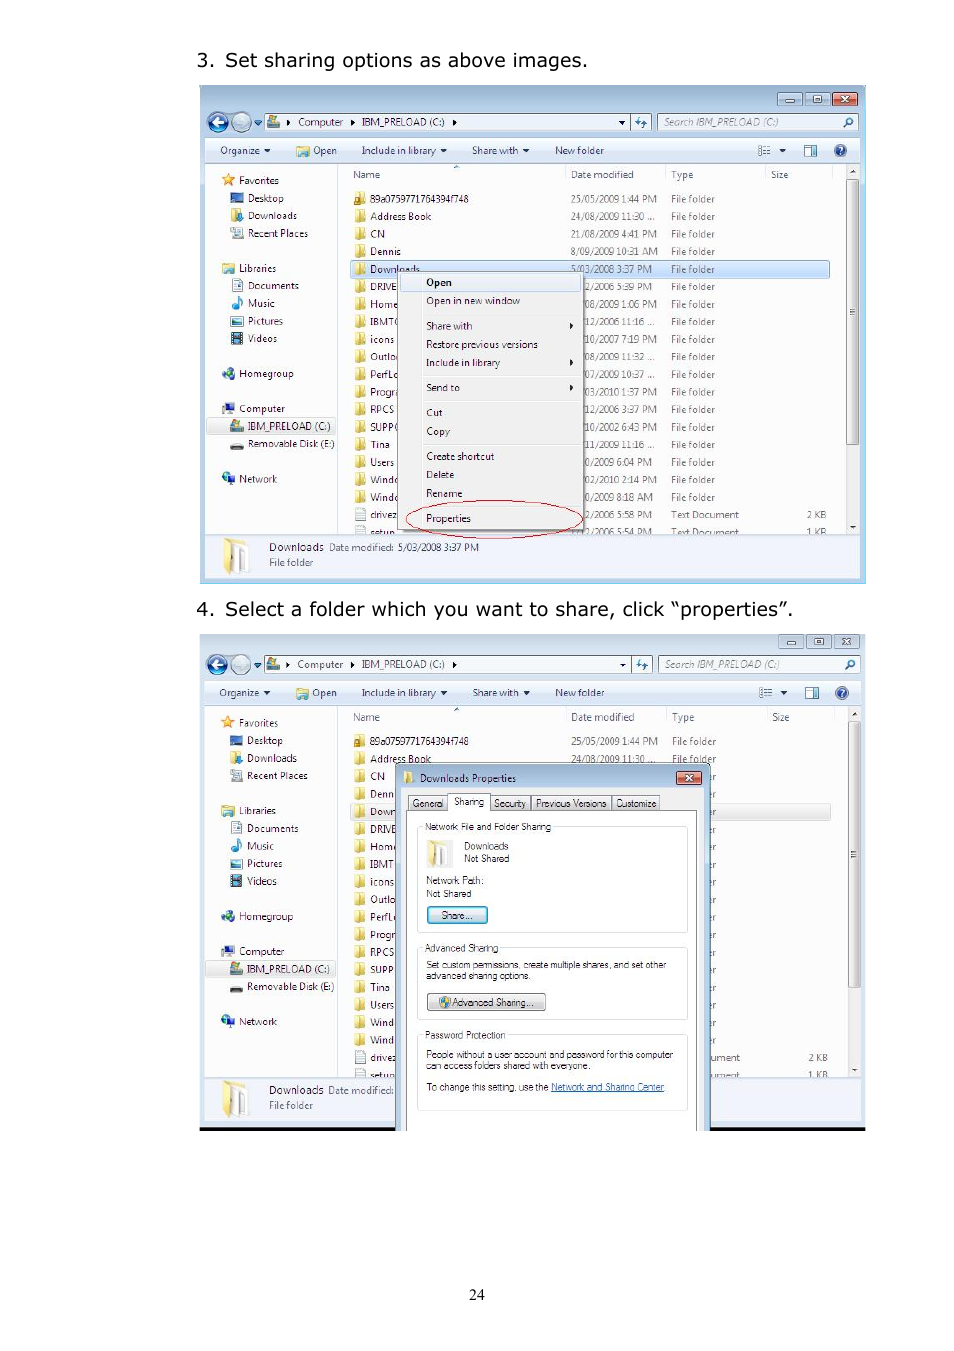Click New folder in the Explorer toolbar behind Downloads Properties

tap(579, 693)
